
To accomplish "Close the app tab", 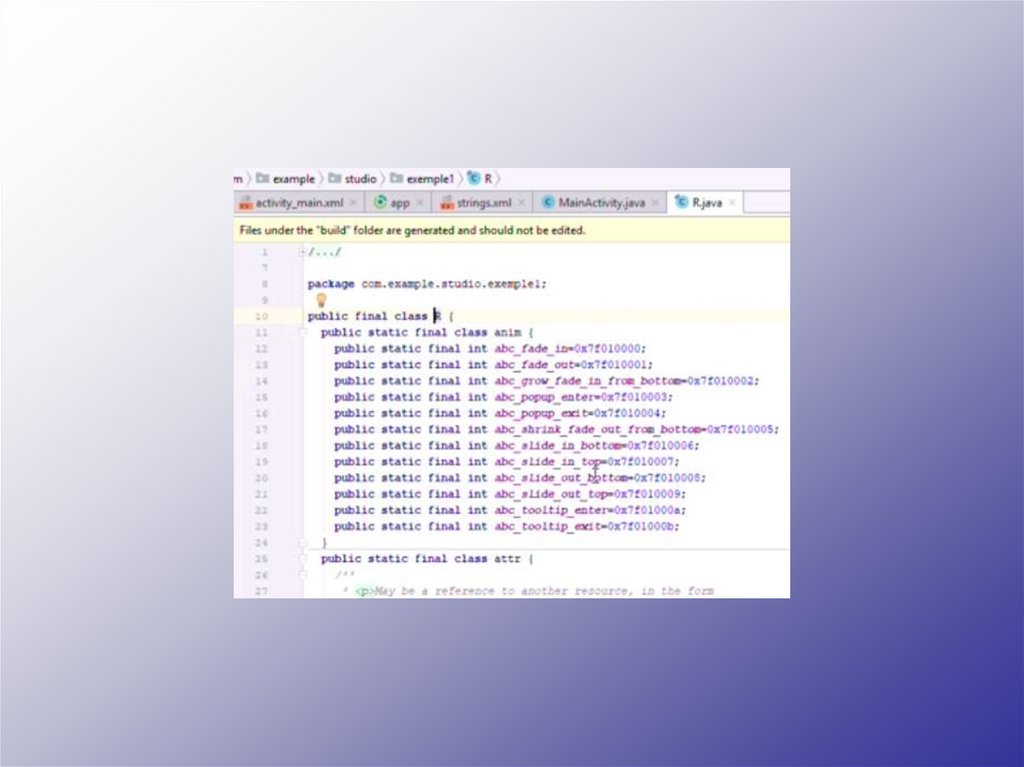I will coord(420,203).
